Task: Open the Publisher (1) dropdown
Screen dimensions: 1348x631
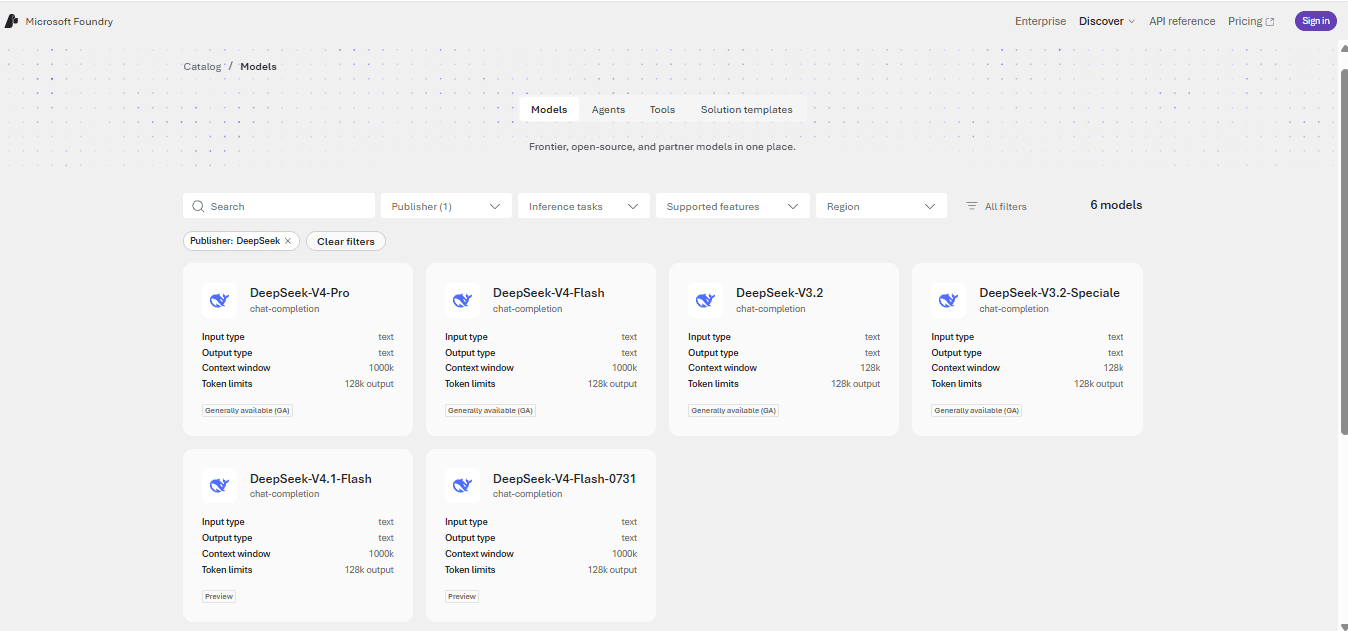Action: pyautogui.click(x=446, y=206)
